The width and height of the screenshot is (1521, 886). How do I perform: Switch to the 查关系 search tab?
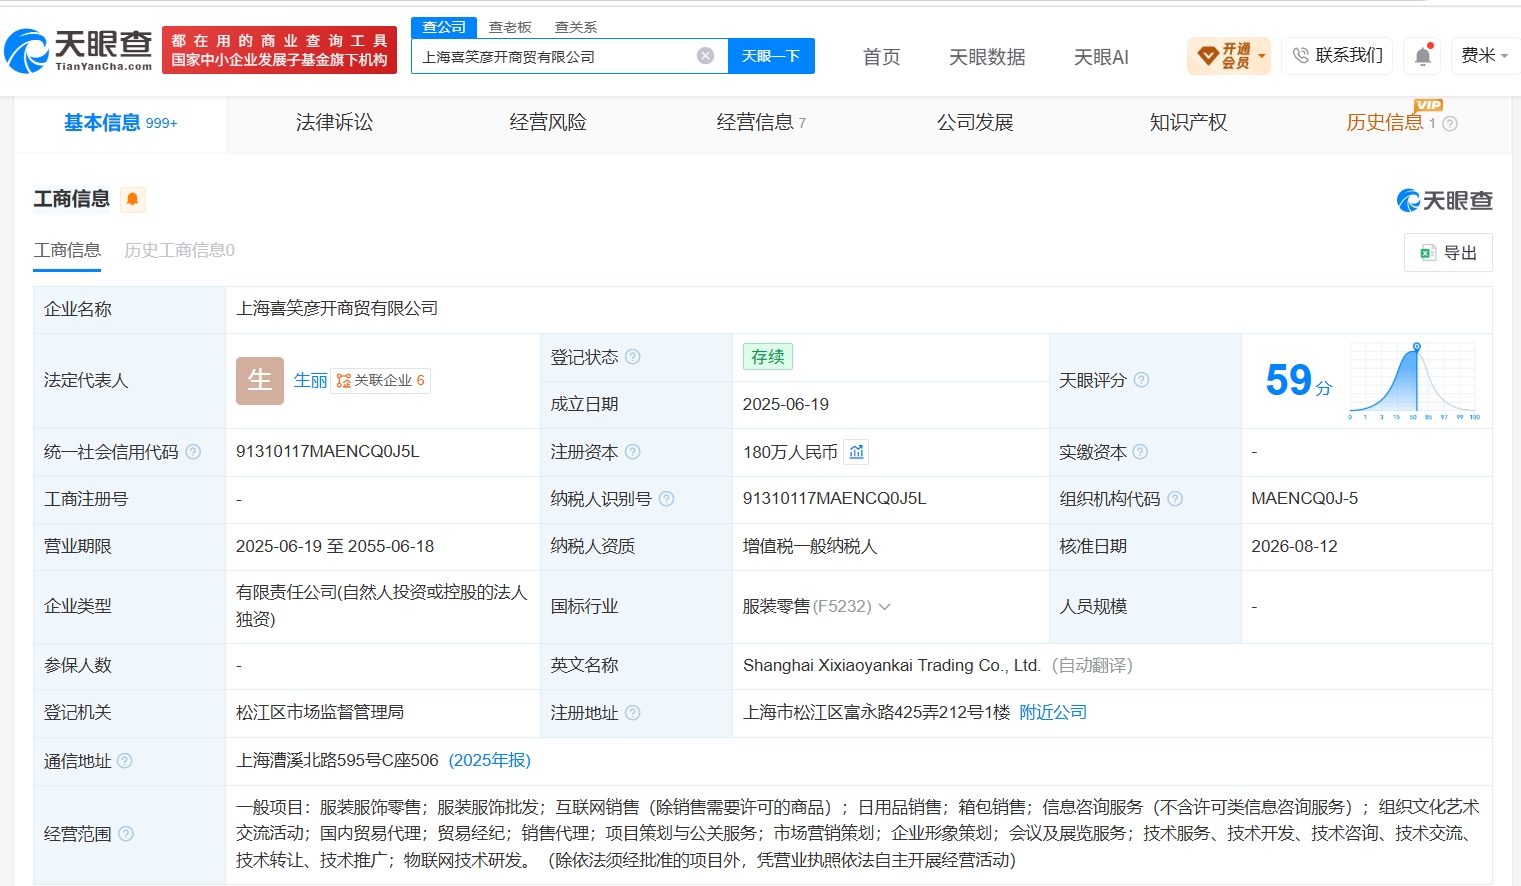tap(576, 27)
